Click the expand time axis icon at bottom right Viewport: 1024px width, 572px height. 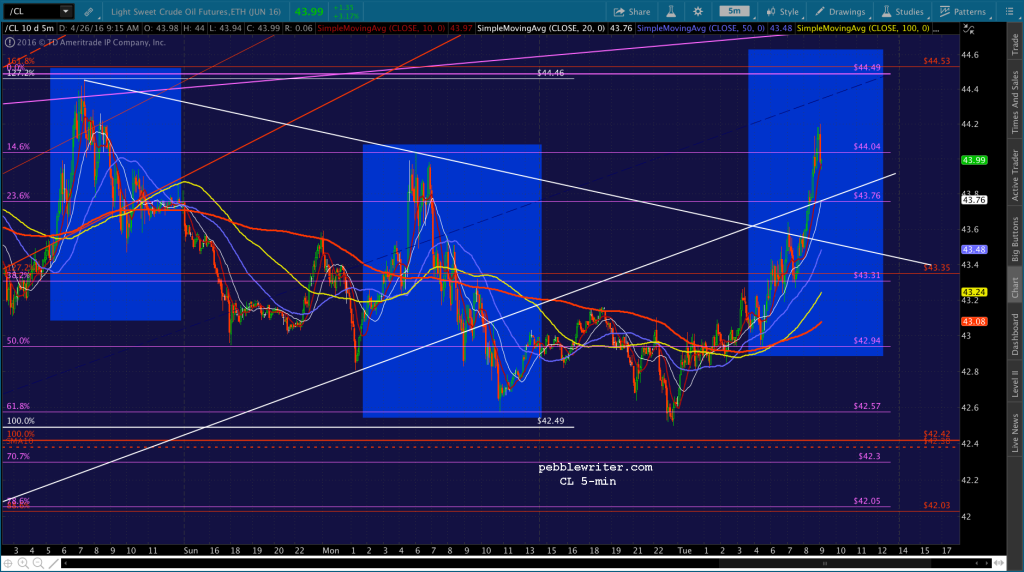[x=999, y=563]
